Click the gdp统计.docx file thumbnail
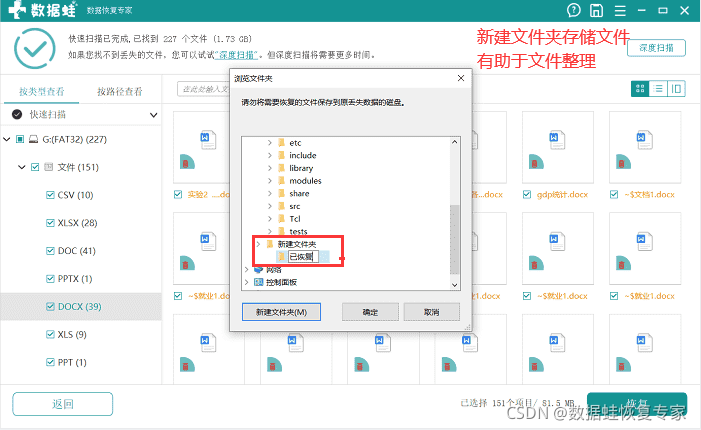 pos(557,147)
